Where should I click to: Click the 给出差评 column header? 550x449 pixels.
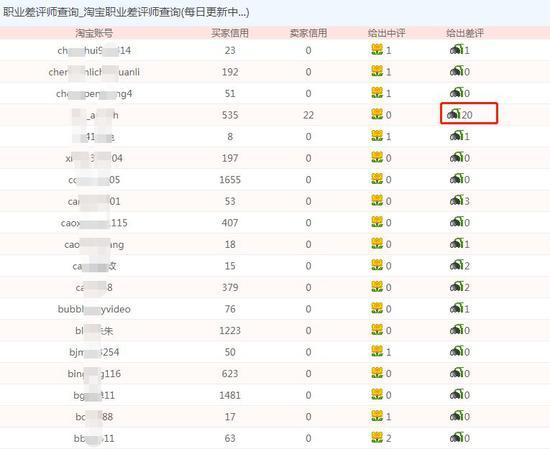click(x=465, y=33)
